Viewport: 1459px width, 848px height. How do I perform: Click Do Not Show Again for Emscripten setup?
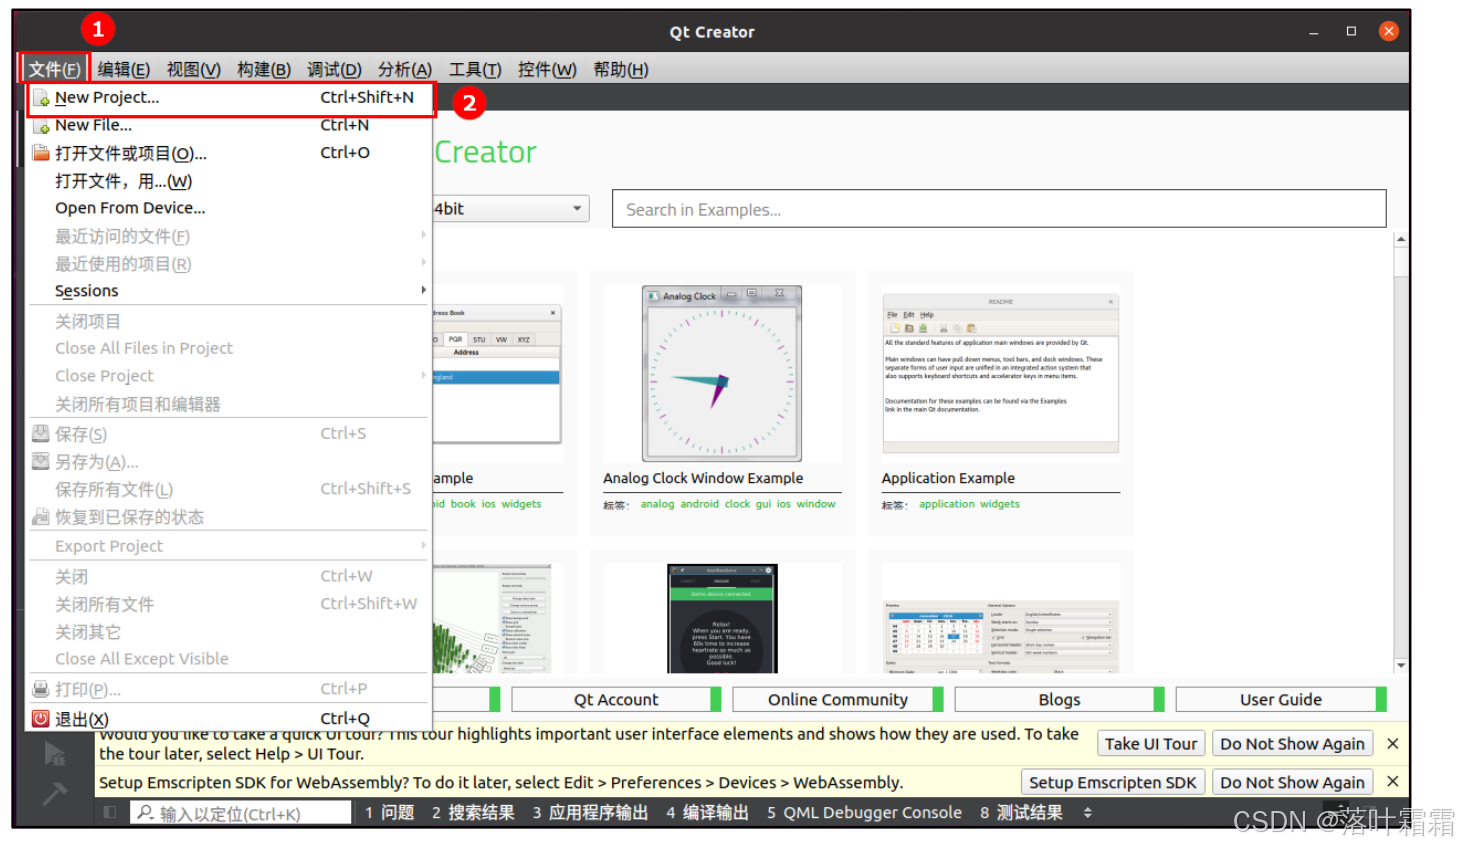[x=1292, y=782]
